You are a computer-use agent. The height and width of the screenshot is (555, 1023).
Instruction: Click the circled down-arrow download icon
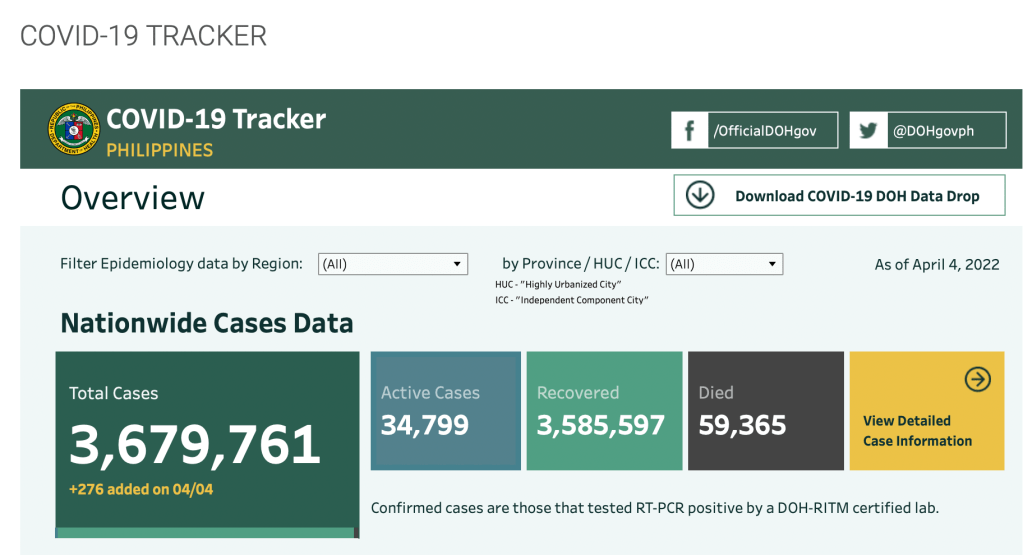[700, 195]
